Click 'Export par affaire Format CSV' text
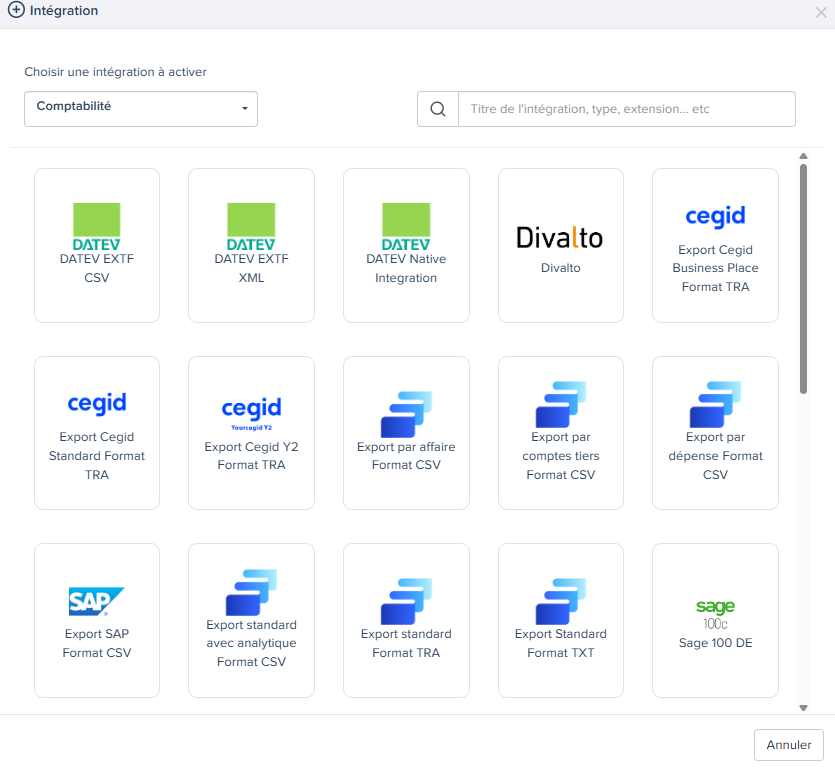Viewport: 835px width, 769px height. [x=406, y=456]
